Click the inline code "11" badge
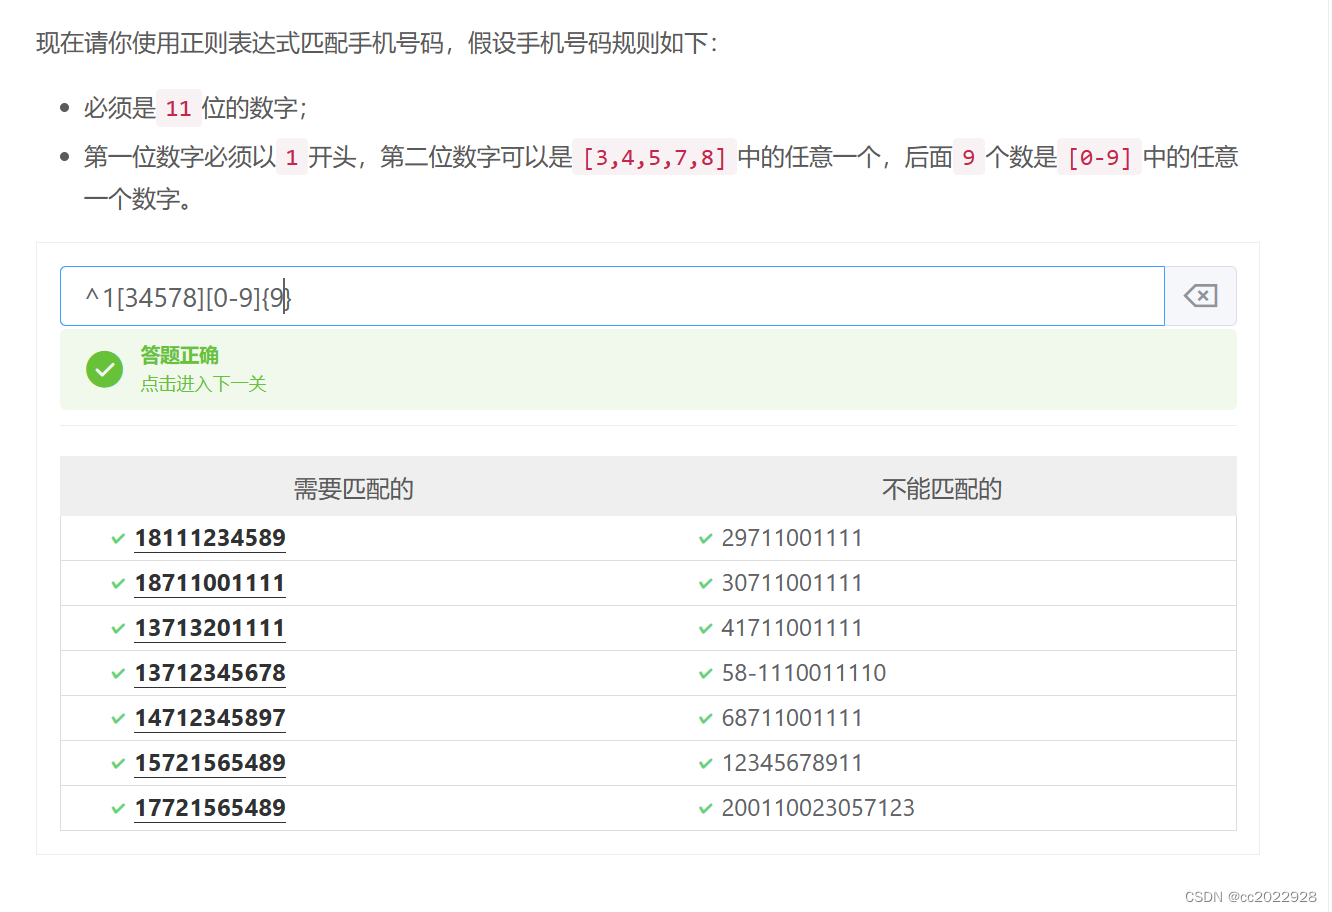The image size is (1332, 912). pos(179,108)
